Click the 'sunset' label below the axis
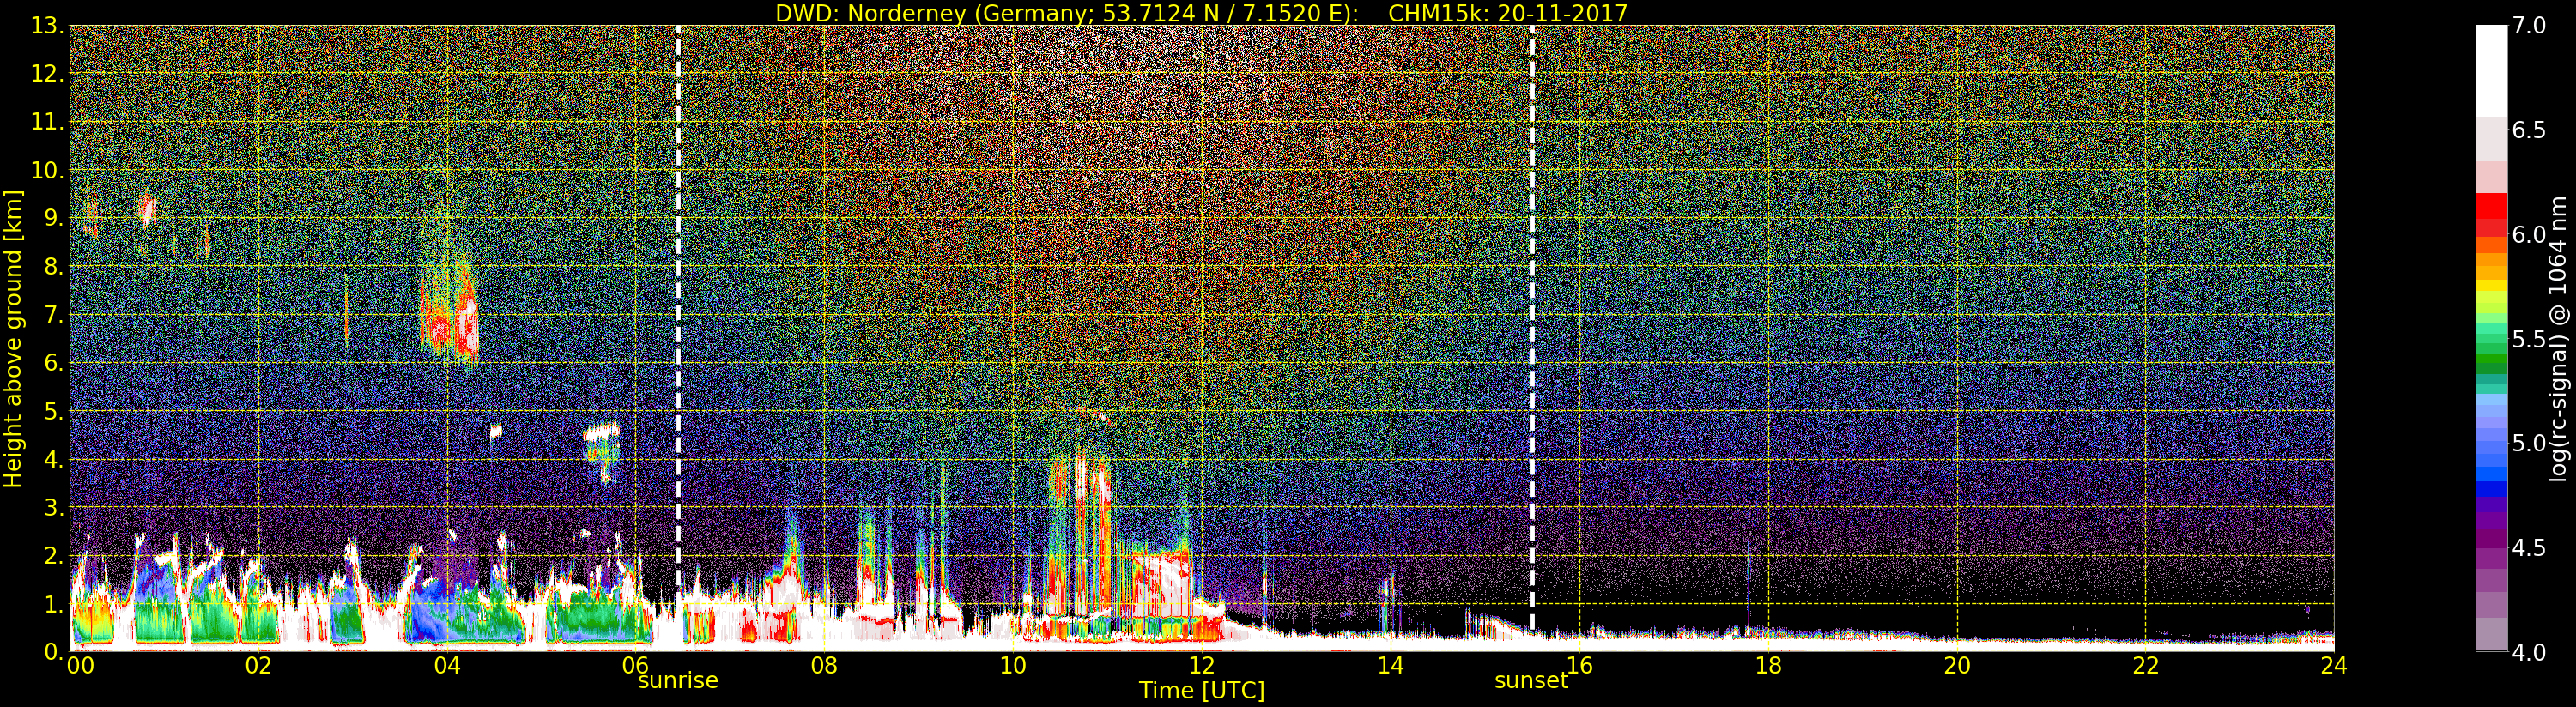 pyautogui.click(x=1531, y=680)
